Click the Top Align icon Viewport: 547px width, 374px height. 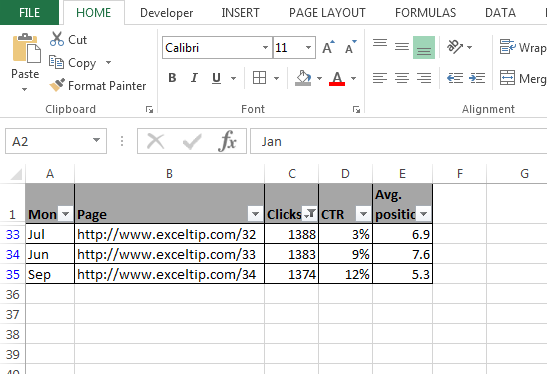[380, 43]
